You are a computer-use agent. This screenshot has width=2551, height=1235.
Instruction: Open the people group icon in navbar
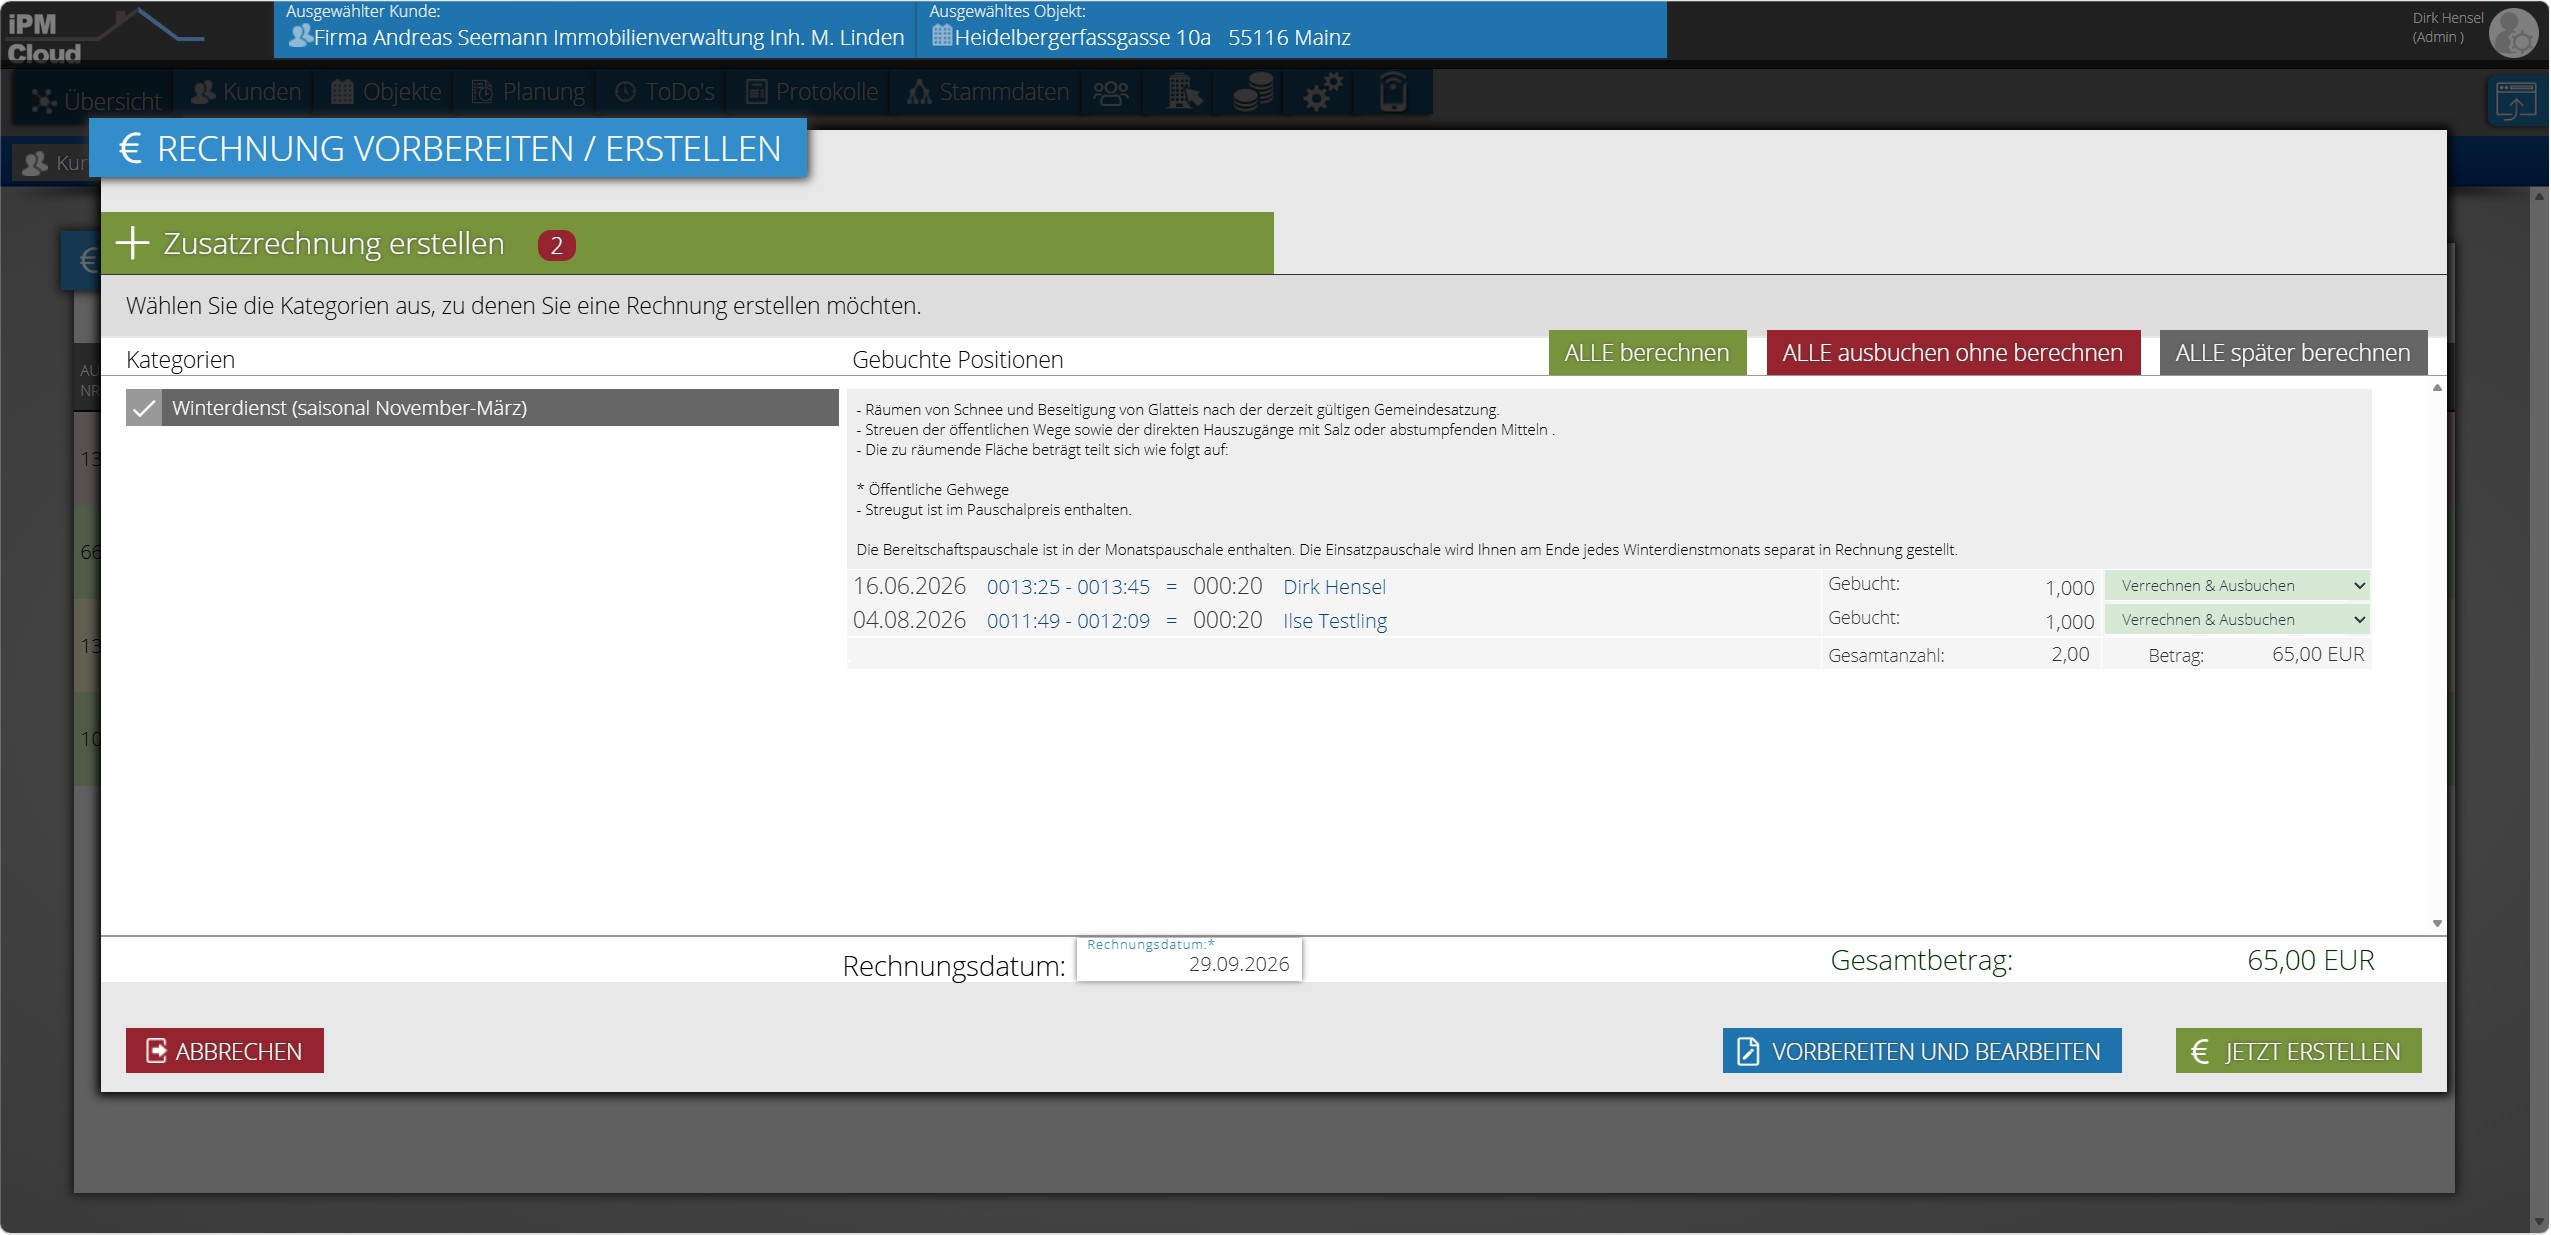1111,93
